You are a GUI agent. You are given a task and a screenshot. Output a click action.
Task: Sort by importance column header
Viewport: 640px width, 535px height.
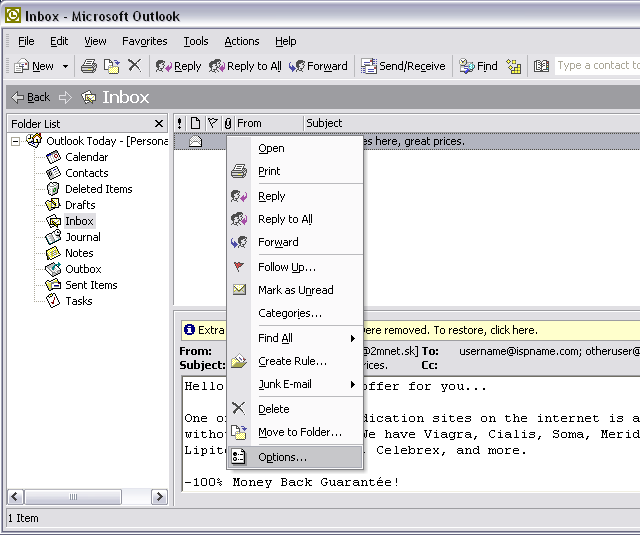click(180, 123)
